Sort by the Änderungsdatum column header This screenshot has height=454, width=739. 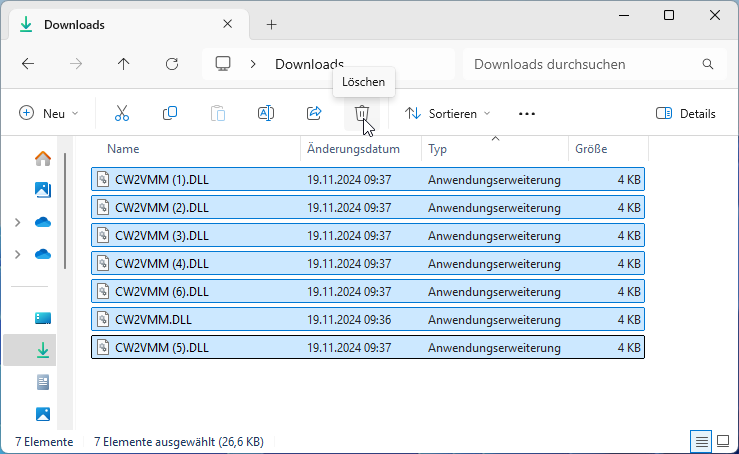coord(353,149)
